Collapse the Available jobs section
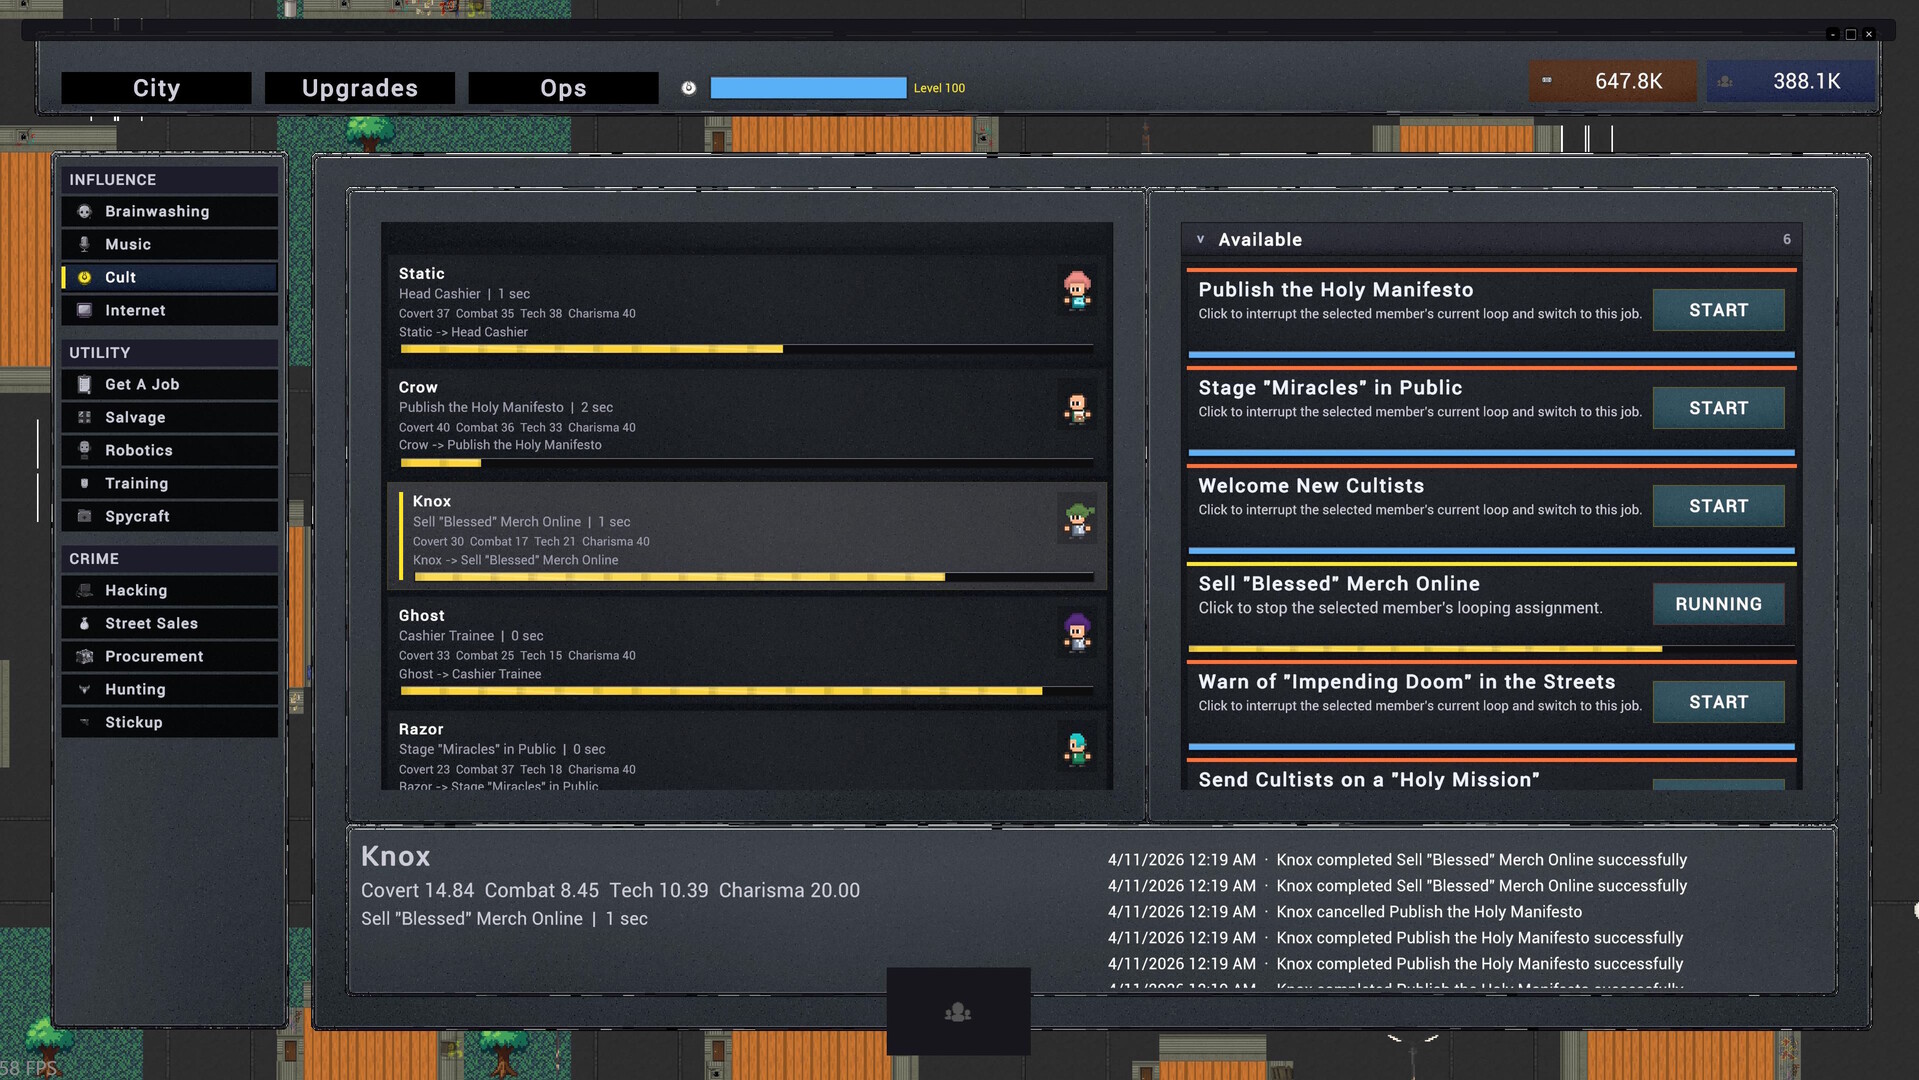 click(x=1200, y=240)
